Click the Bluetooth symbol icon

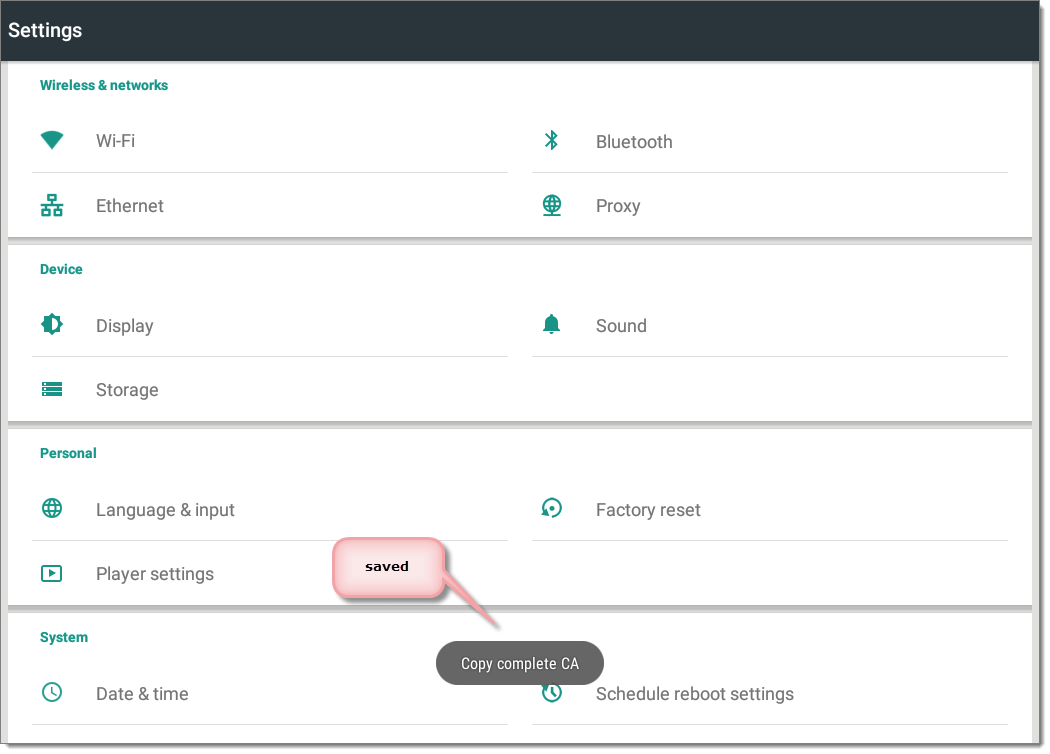point(551,140)
